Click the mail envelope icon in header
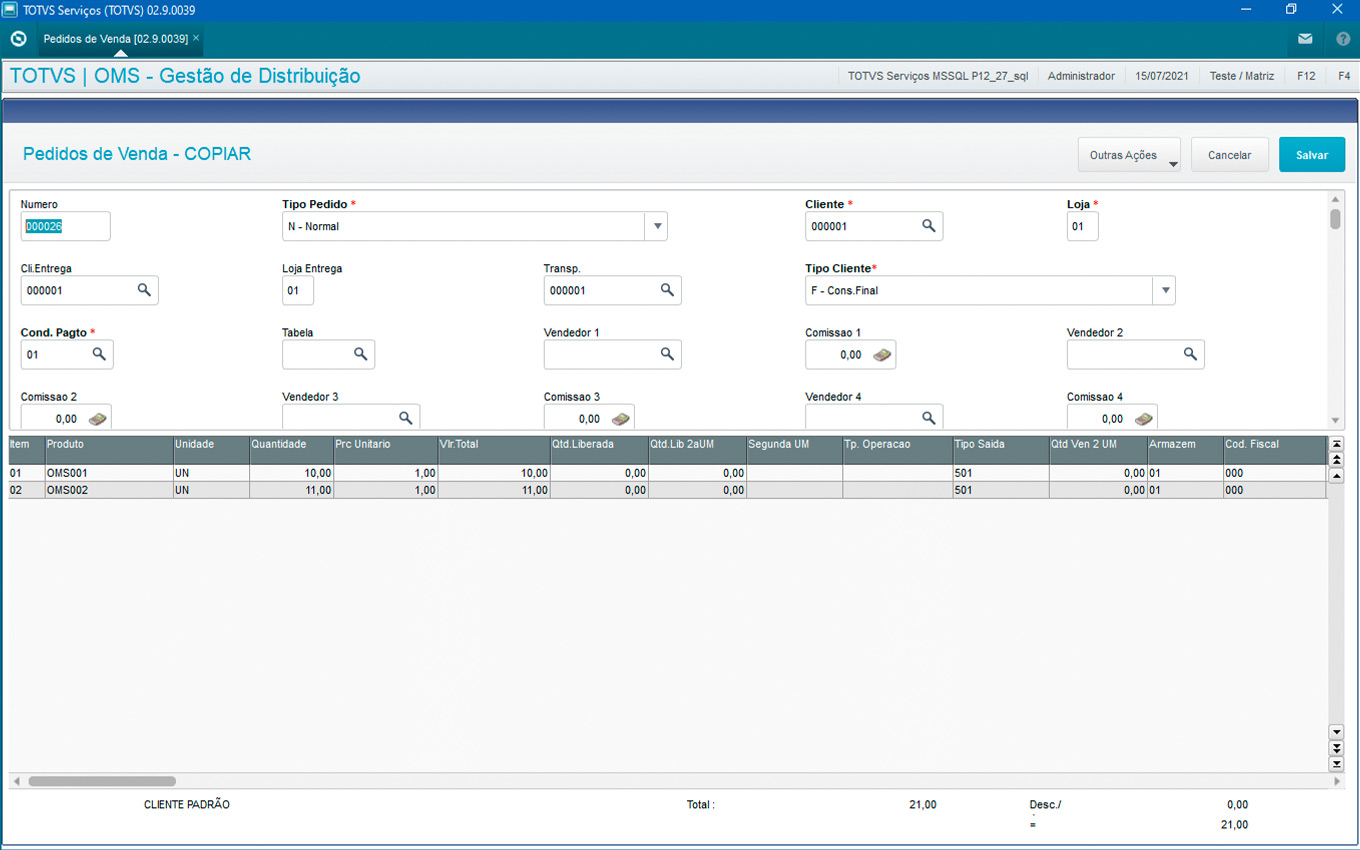 click(1305, 39)
